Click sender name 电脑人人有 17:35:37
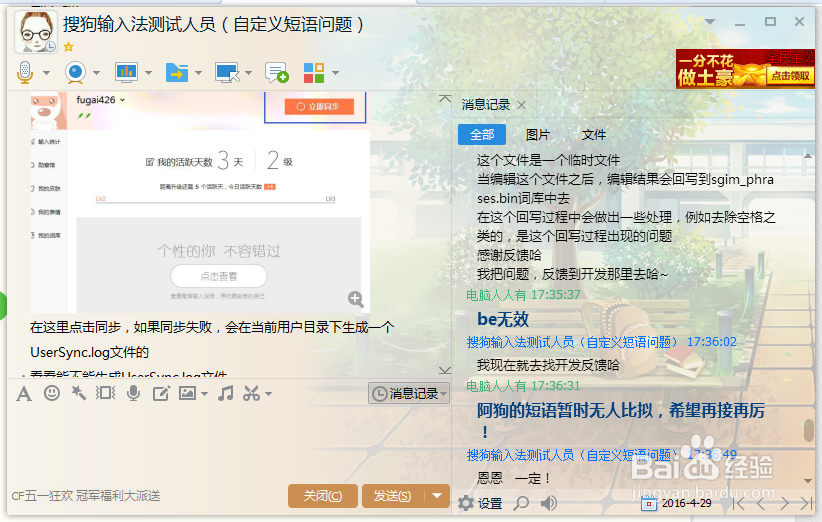 coord(523,295)
